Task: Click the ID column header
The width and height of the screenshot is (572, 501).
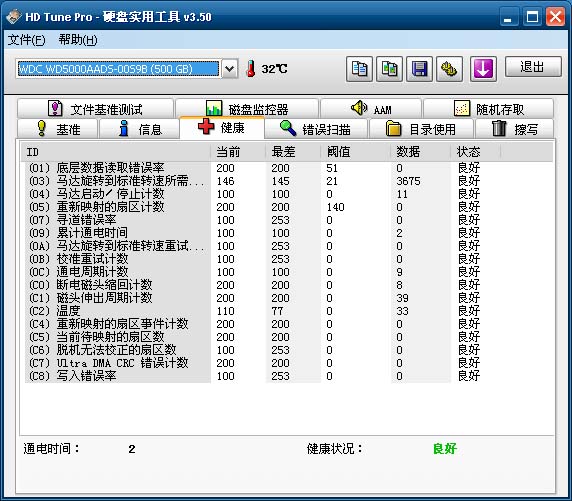Action: (115, 152)
